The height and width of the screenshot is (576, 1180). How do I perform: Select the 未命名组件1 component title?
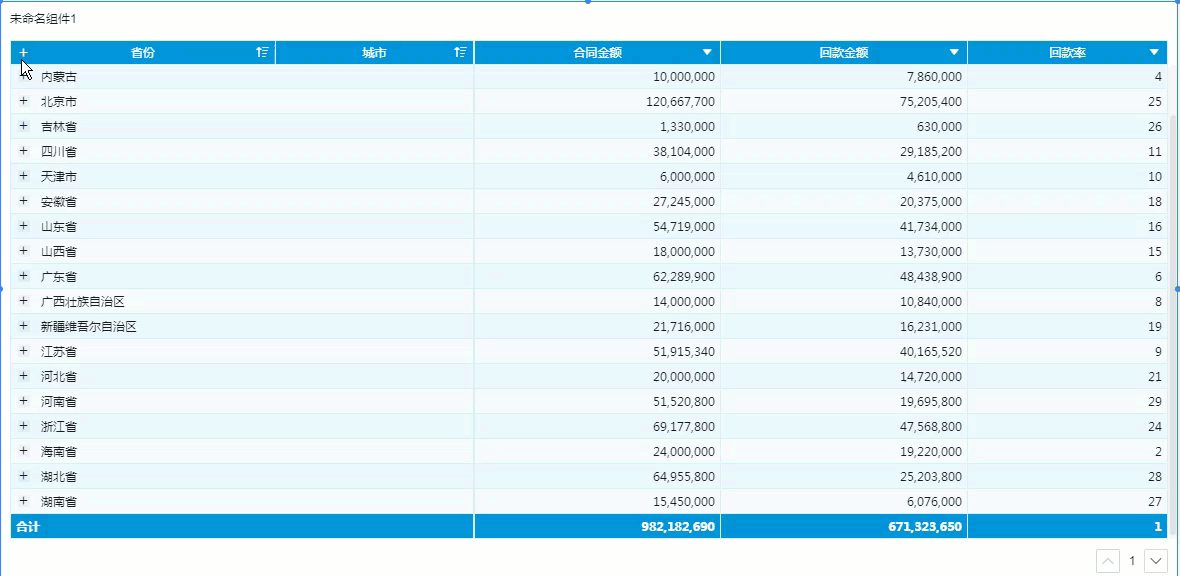click(x=43, y=19)
